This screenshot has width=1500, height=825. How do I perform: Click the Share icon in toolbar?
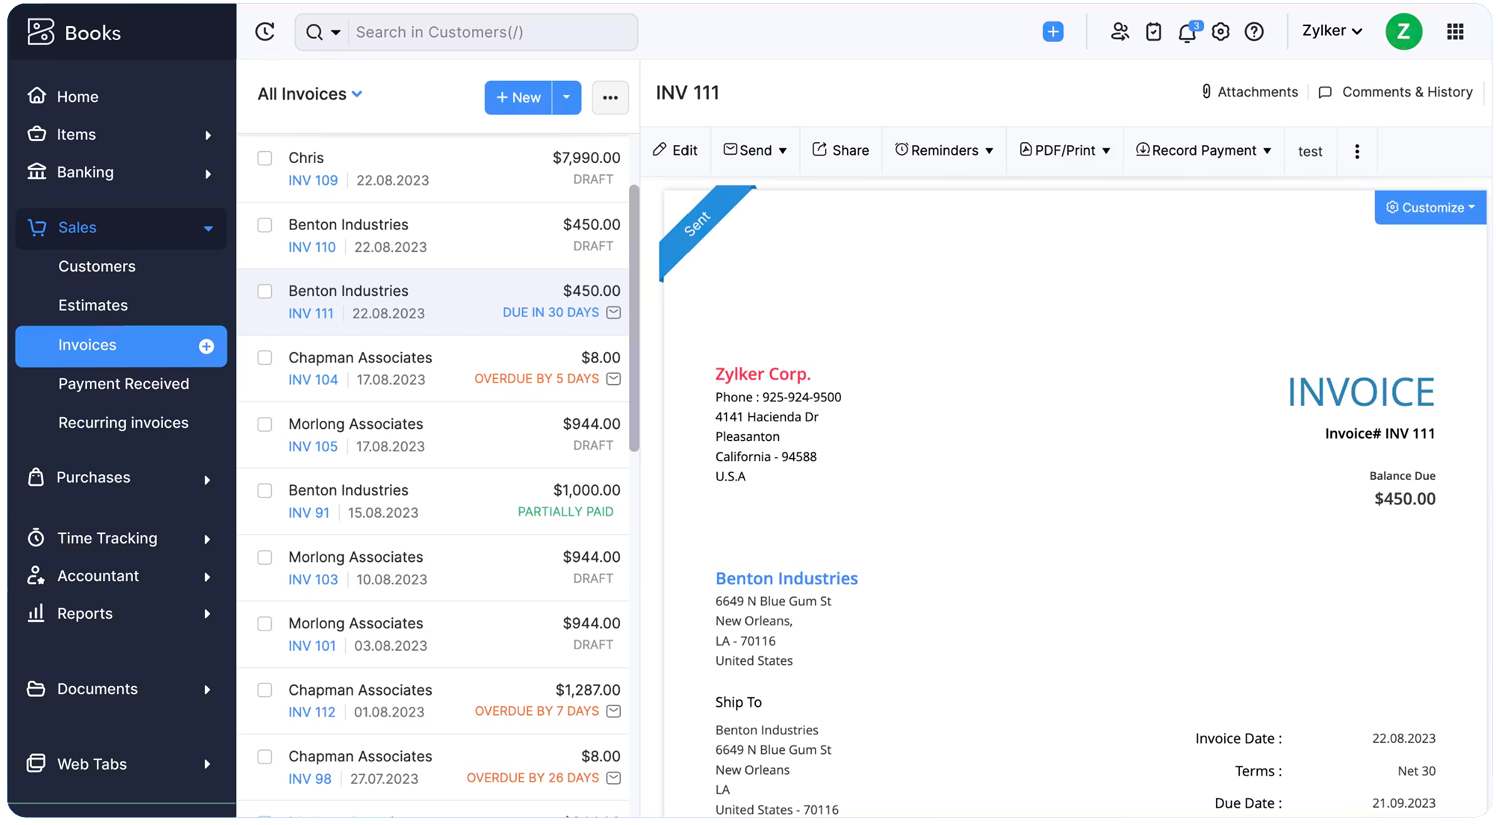coord(819,150)
